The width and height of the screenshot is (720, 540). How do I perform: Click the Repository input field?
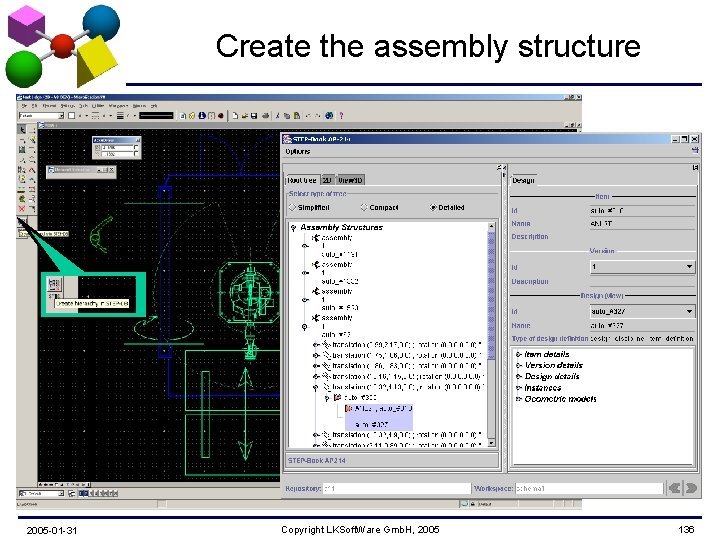pos(397,489)
